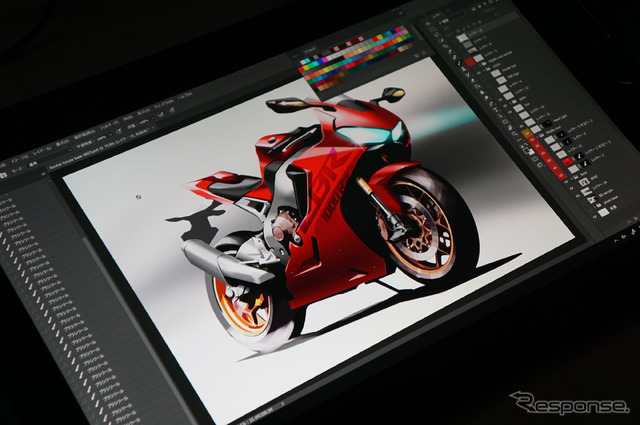Enable airbrush build-up icon in options bar
This screenshot has height=425, width=640.
pos(160,115)
